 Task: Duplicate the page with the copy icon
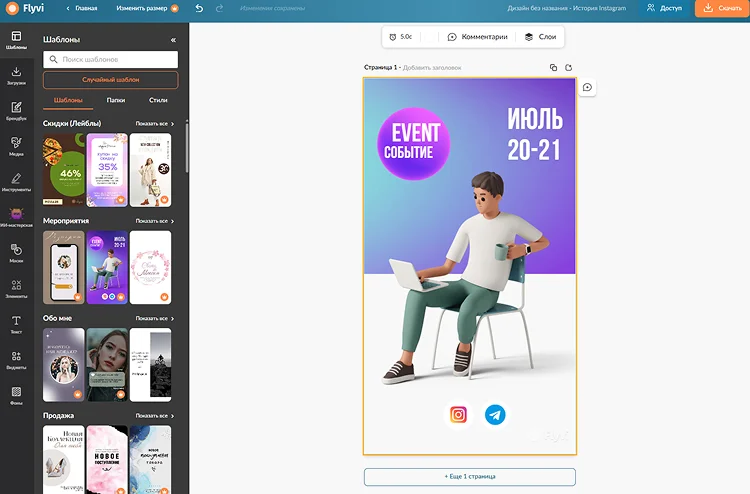553,67
